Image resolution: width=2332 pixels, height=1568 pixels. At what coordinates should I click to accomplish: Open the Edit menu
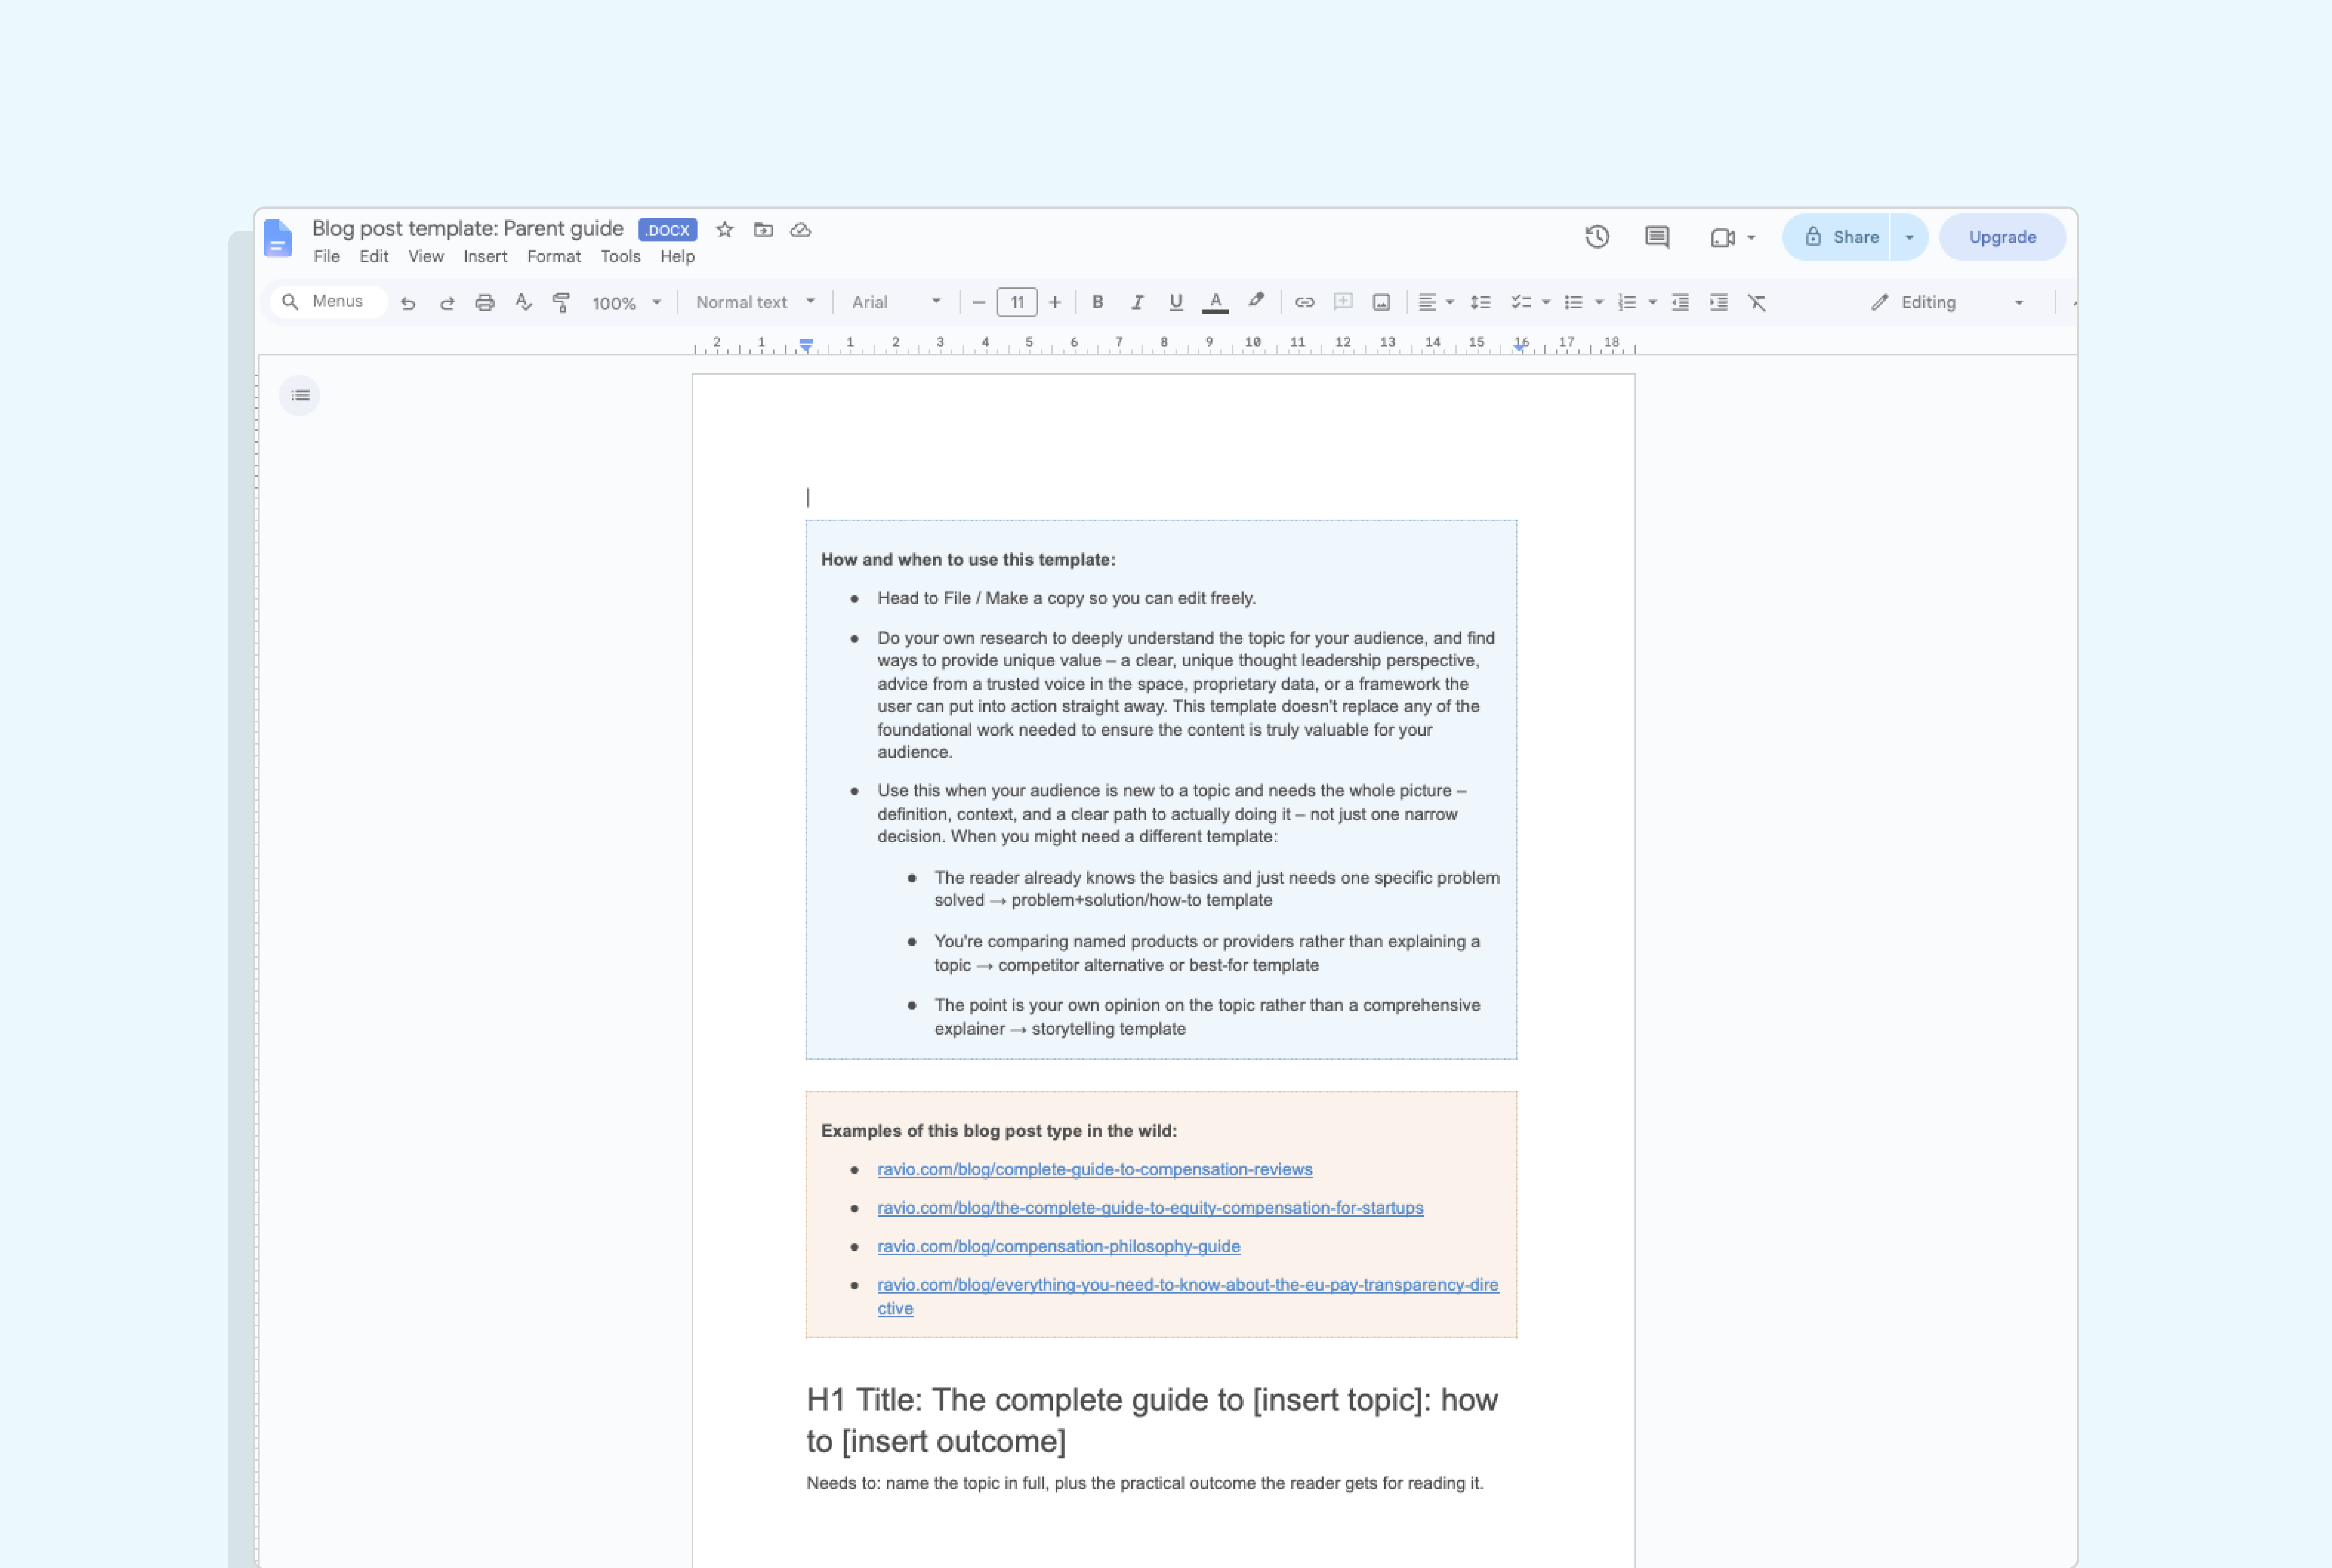(374, 257)
